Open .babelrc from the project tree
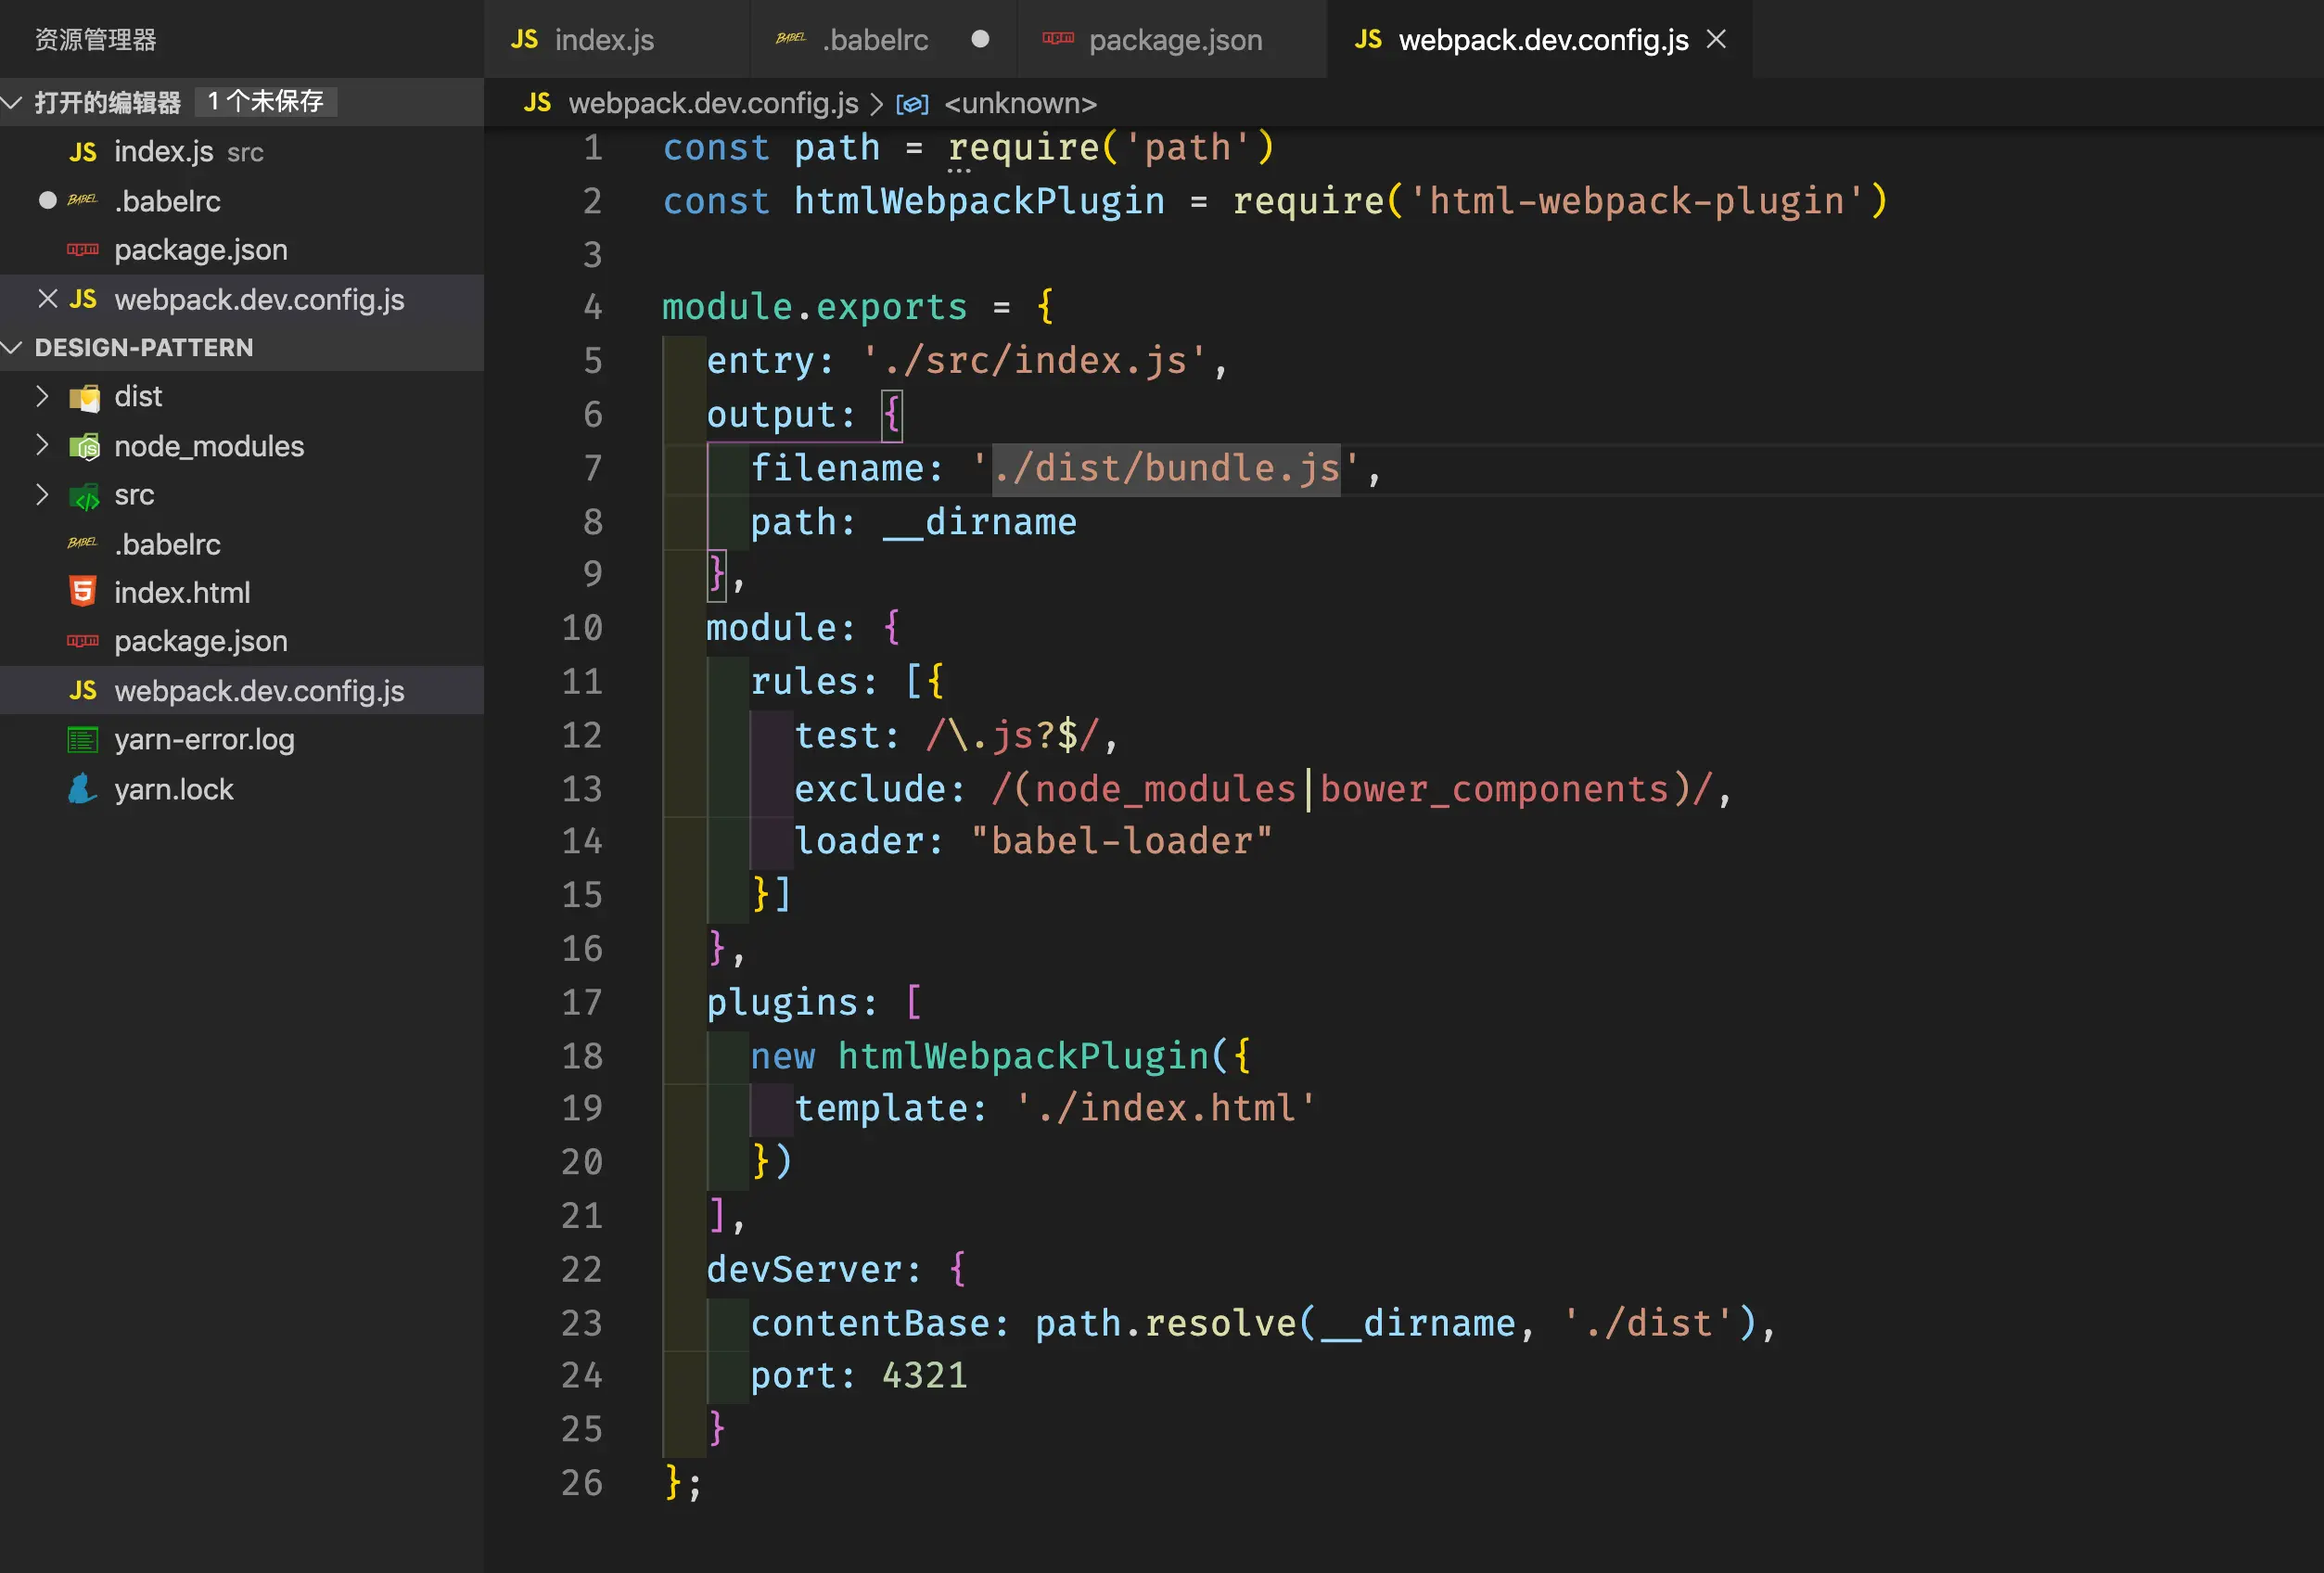Viewport: 2324px width, 1573px height. coord(167,544)
